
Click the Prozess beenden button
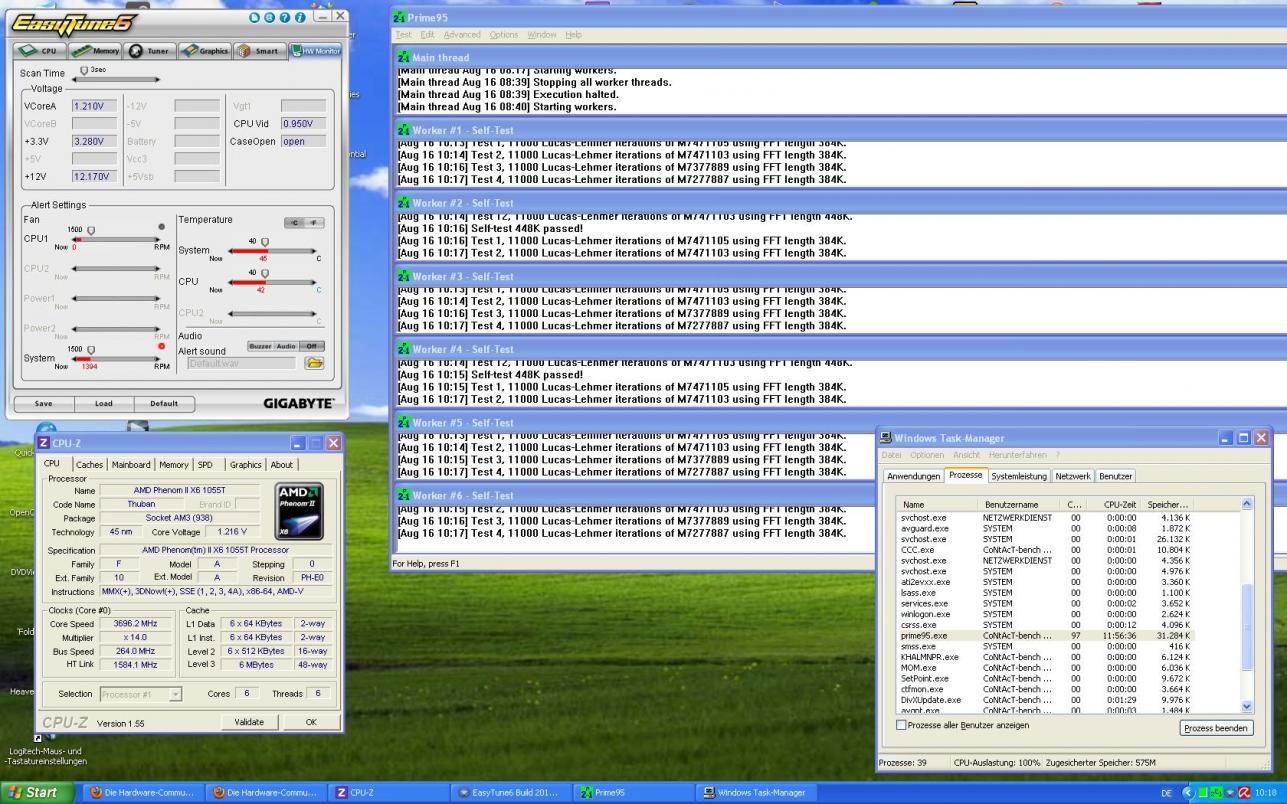point(1216,728)
